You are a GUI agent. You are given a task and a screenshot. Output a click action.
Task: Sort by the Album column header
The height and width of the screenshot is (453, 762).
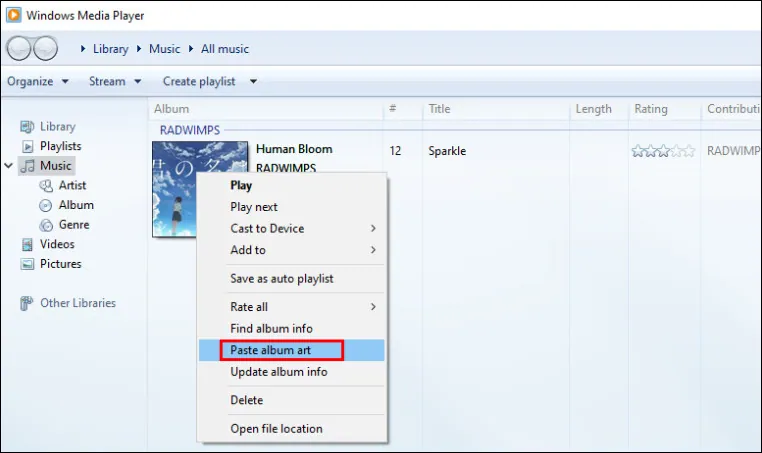point(265,109)
